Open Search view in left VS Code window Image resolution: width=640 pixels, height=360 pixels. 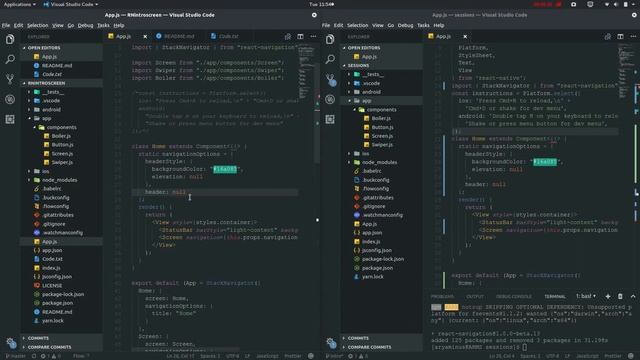tap(10, 59)
